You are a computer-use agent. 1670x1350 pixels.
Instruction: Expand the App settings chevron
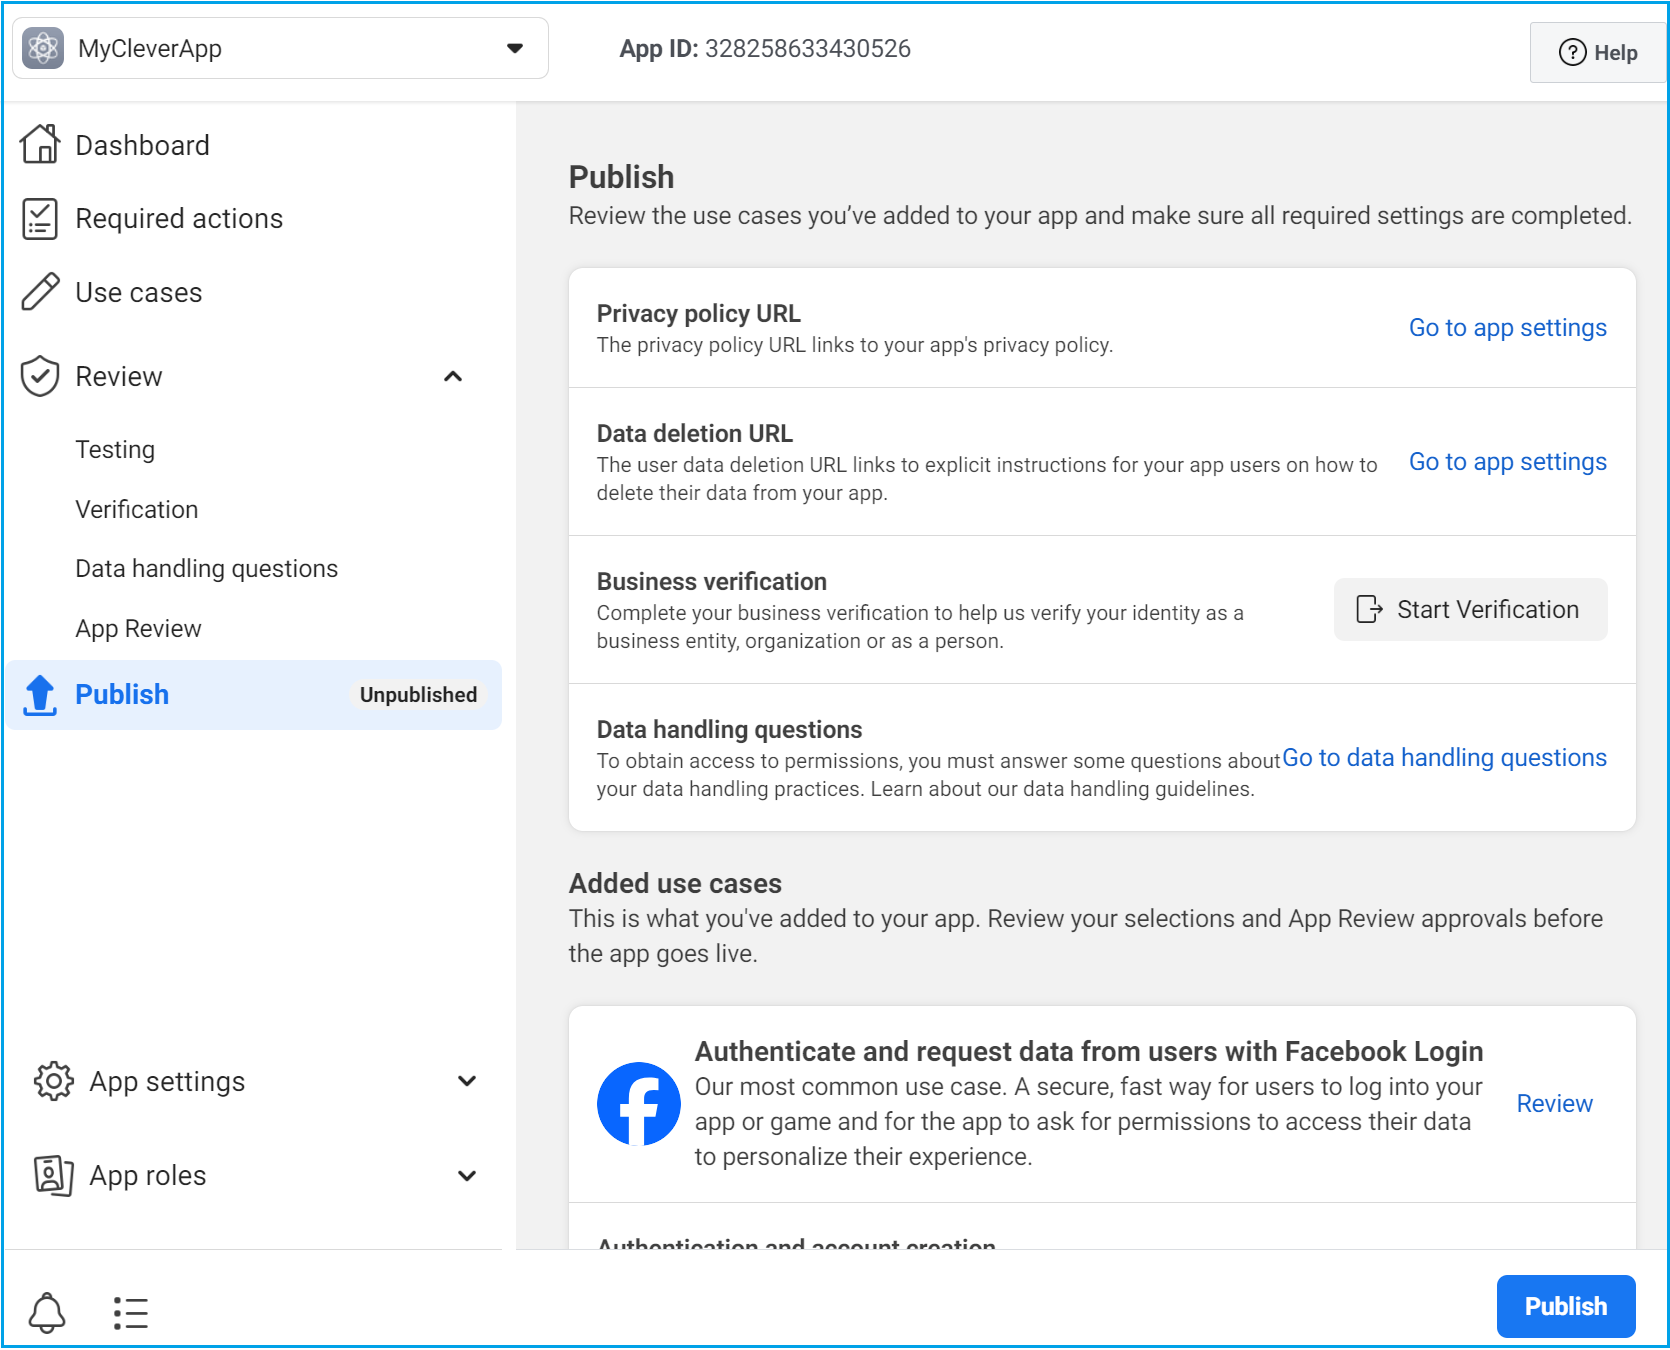point(467,1081)
